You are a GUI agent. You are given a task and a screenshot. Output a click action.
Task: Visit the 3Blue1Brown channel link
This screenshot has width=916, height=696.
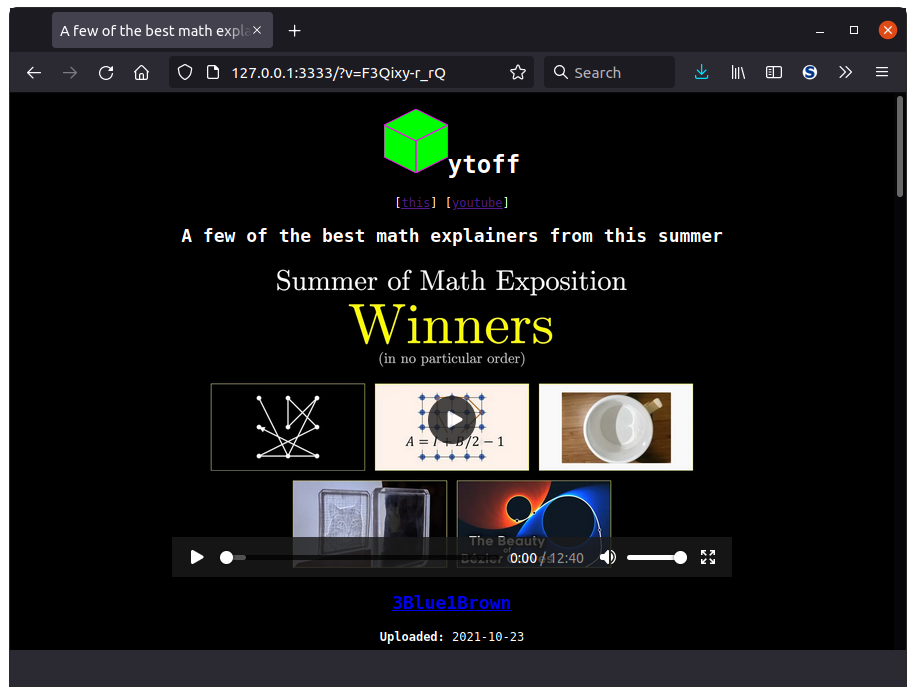(452, 602)
